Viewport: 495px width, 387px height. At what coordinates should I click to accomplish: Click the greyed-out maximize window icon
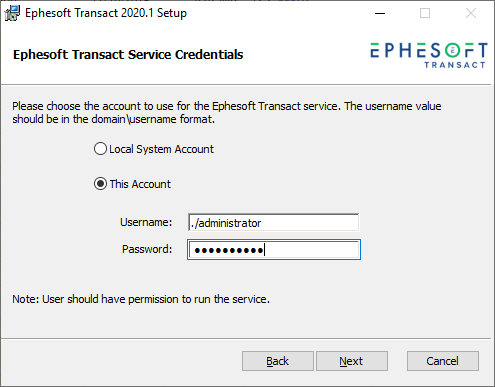(425, 13)
